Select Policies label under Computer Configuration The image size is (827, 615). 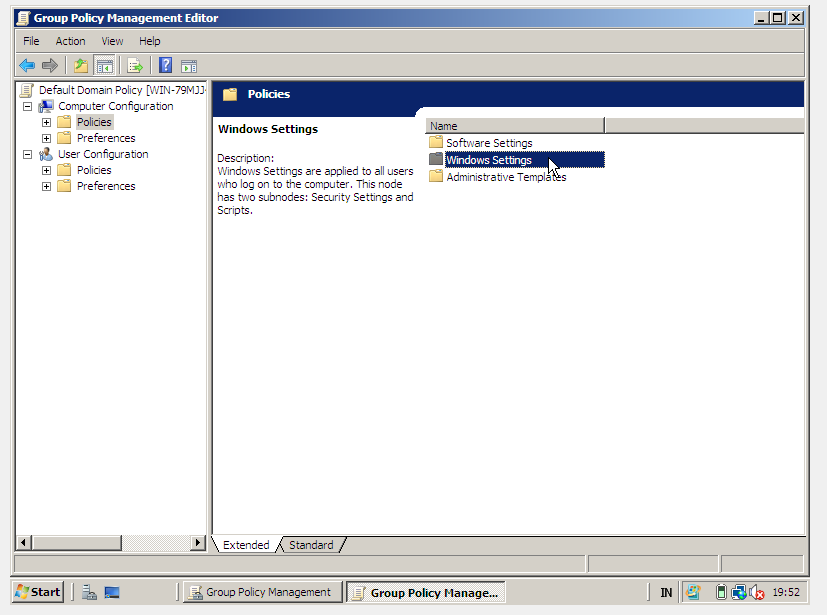pos(94,122)
